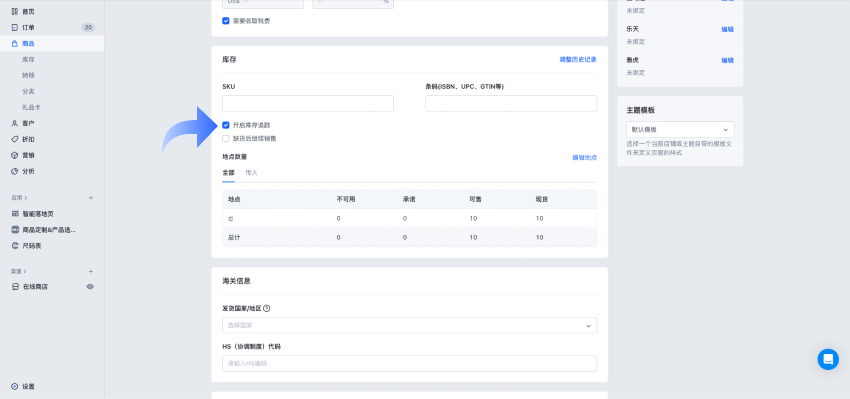Focus the 条码(ISBN、UPC、GTIN等) input field
The height and width of the screenshot is (399, 850).
coord(511,104)
